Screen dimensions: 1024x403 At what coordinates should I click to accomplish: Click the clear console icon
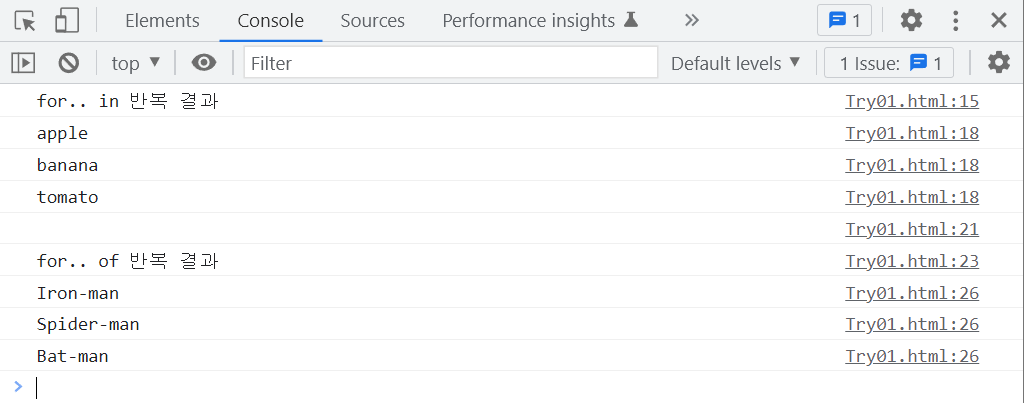[69, 63]
